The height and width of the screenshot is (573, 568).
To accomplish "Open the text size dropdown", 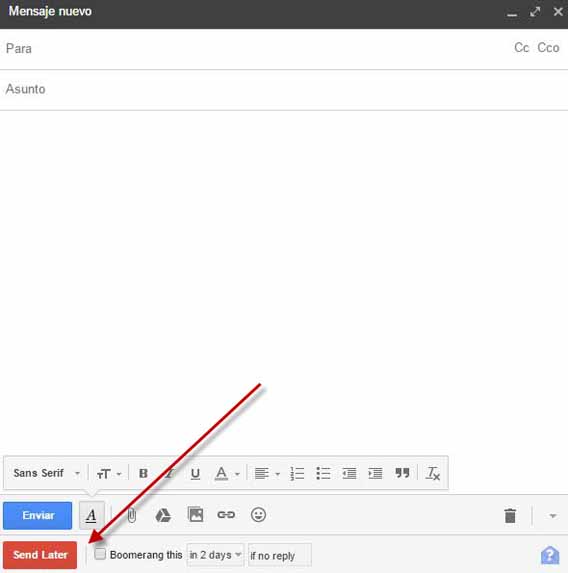I will click(x=109, y=474).
